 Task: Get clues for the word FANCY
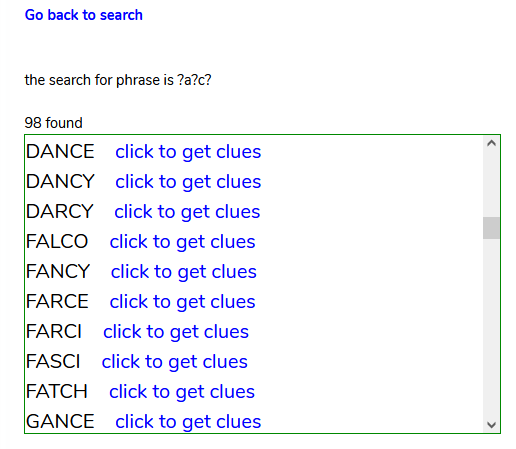coord(184,272)
